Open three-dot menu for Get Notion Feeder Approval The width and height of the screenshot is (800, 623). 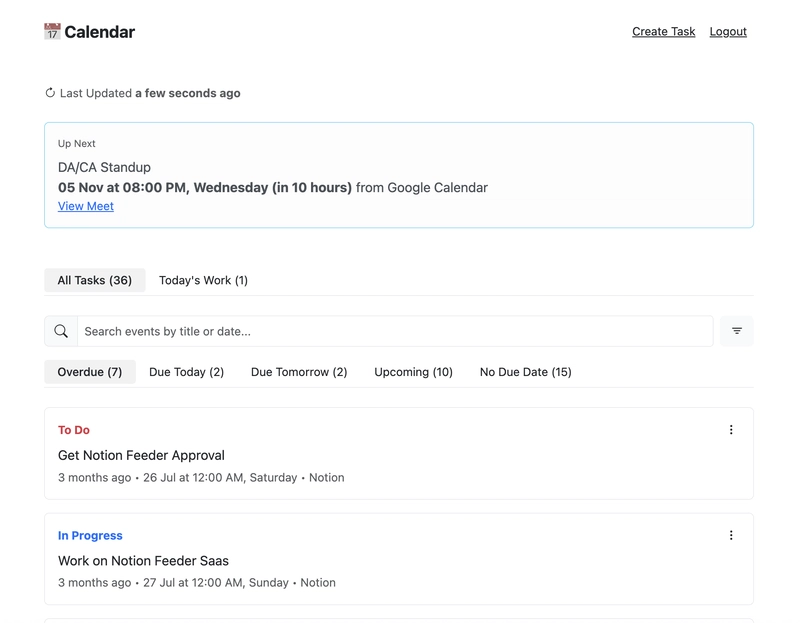pos(731,430)
